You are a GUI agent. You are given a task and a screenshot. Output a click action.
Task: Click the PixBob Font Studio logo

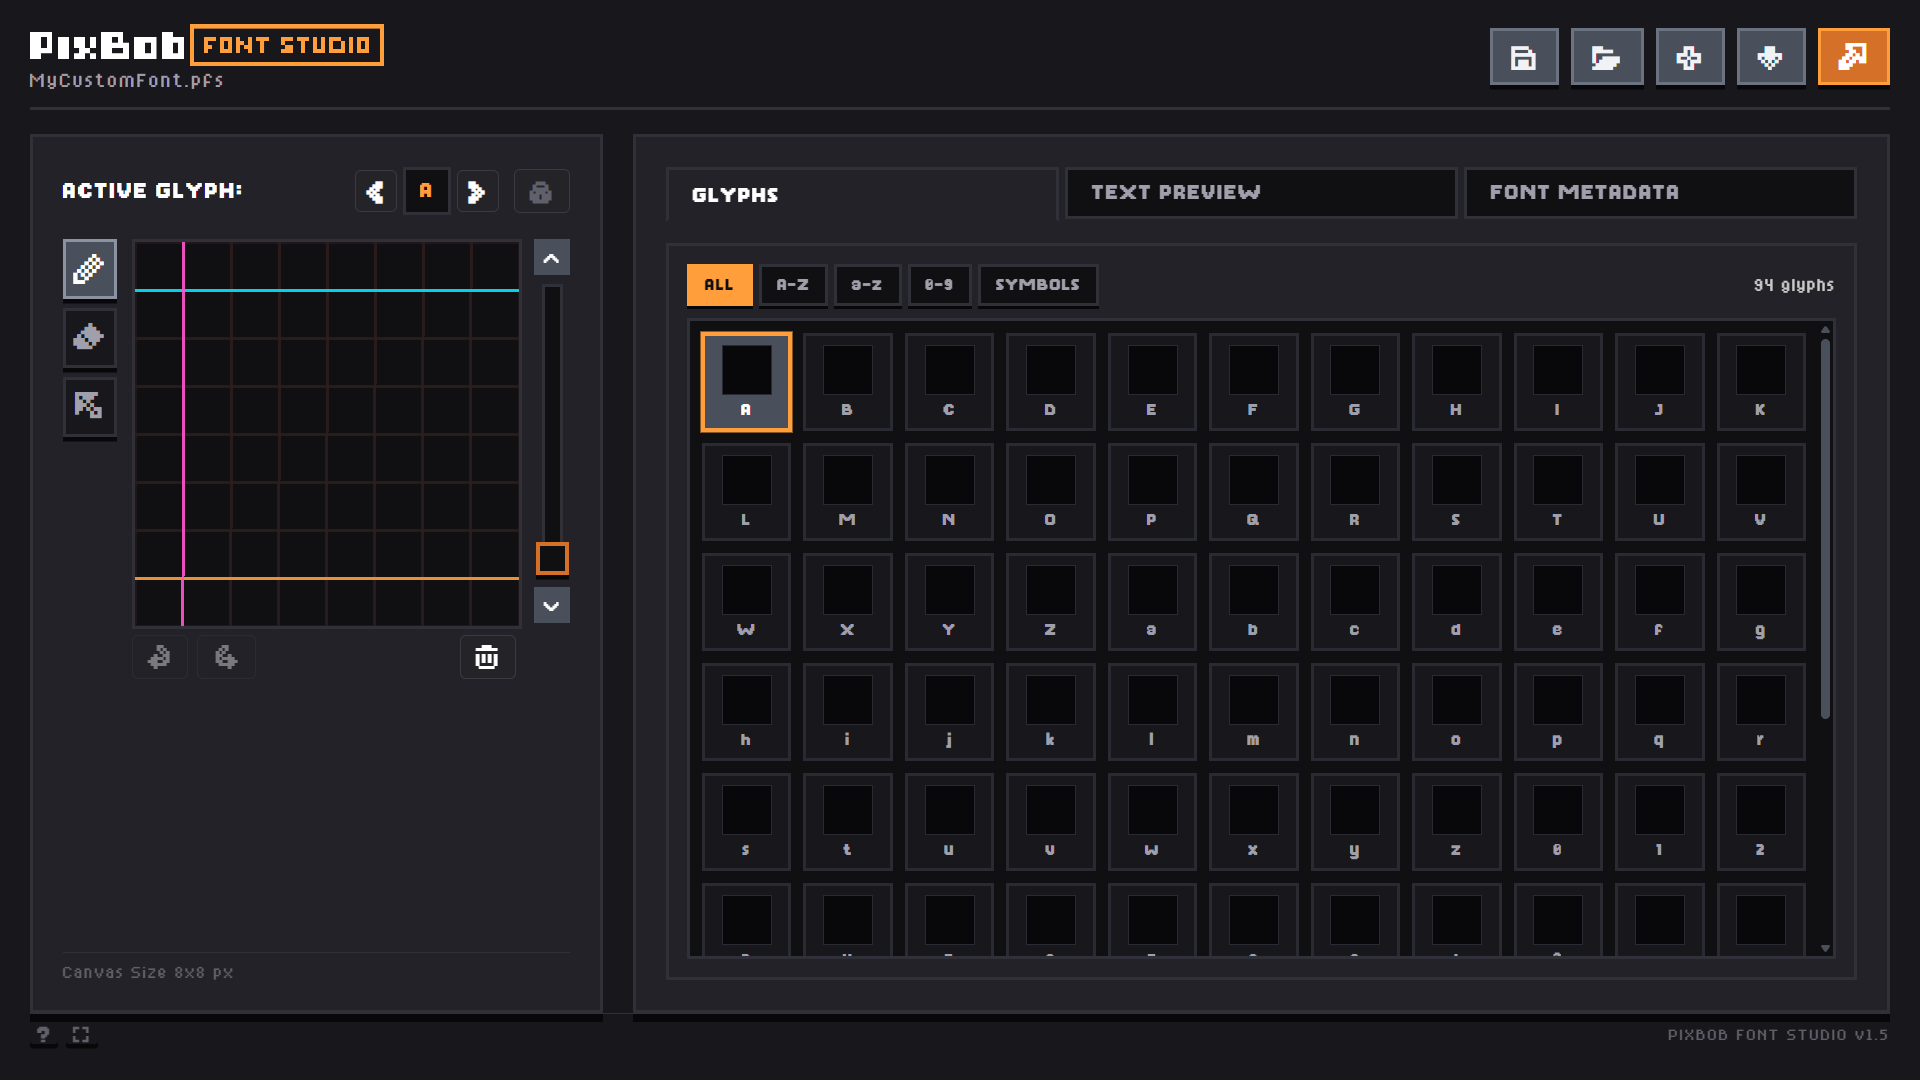coord(207,45)
